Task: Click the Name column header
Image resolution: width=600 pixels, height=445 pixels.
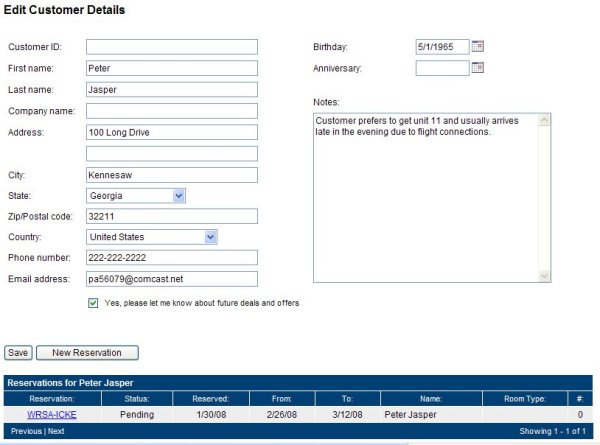Action: click(431, 399)
